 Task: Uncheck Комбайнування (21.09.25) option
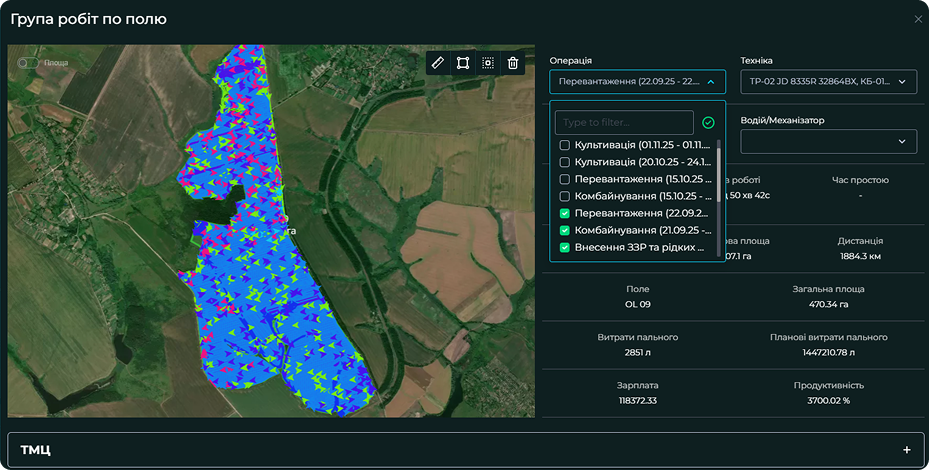pyautogui.click(x=565, y=230)
